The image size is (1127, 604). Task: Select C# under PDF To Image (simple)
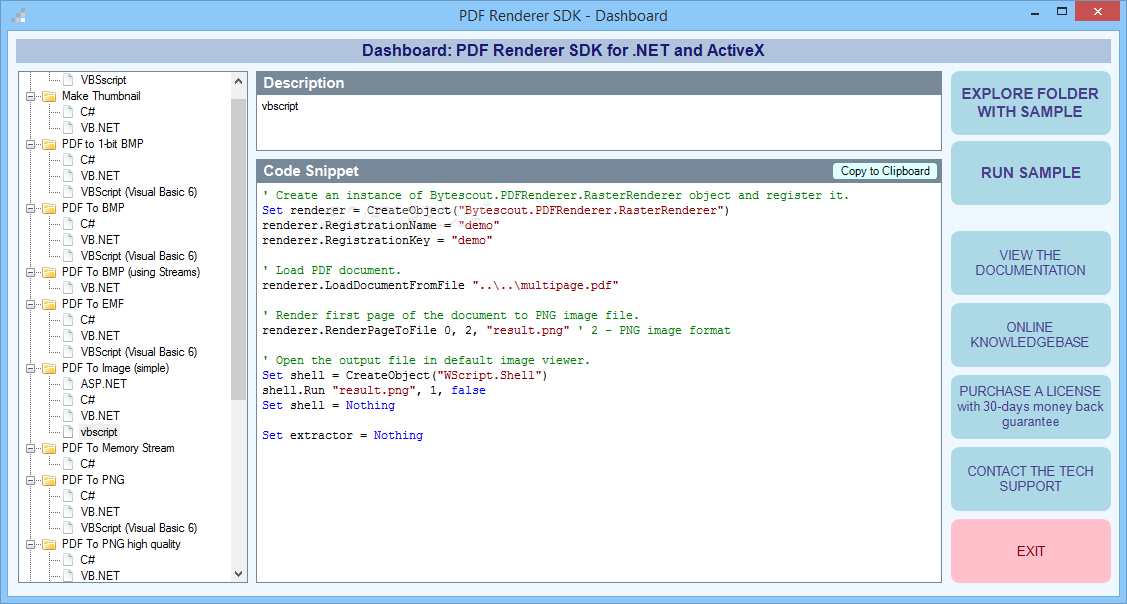88,400
